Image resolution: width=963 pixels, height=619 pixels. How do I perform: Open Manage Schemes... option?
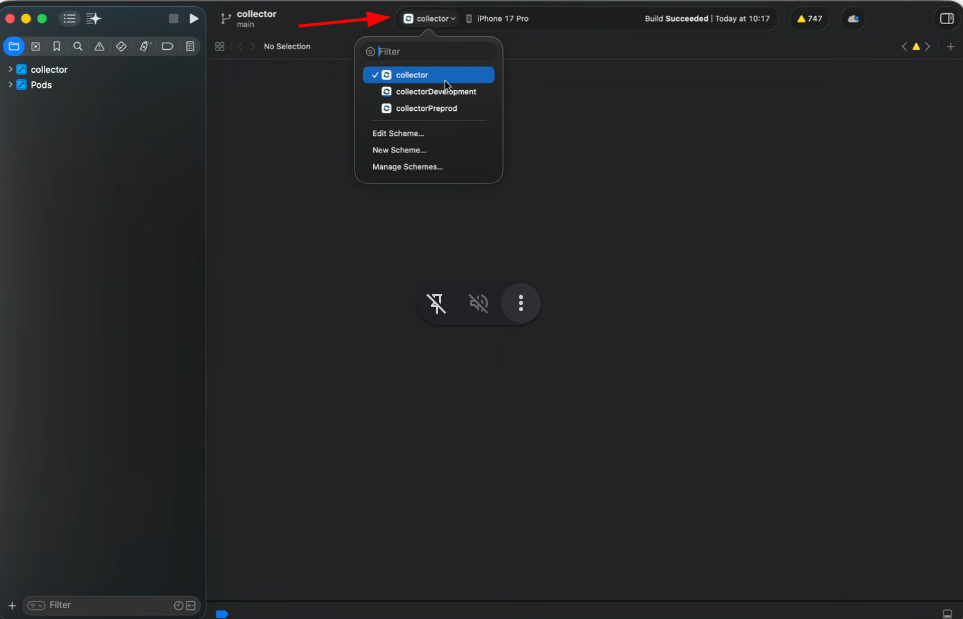[407, 167]
